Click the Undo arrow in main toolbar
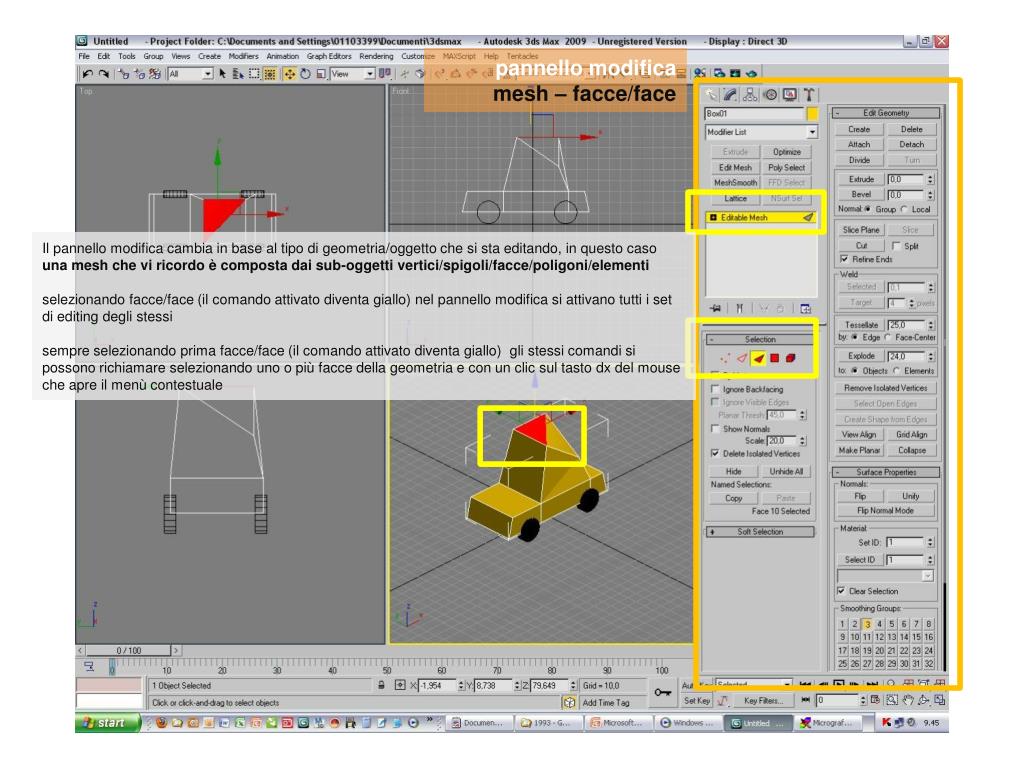 coord(88,74)
